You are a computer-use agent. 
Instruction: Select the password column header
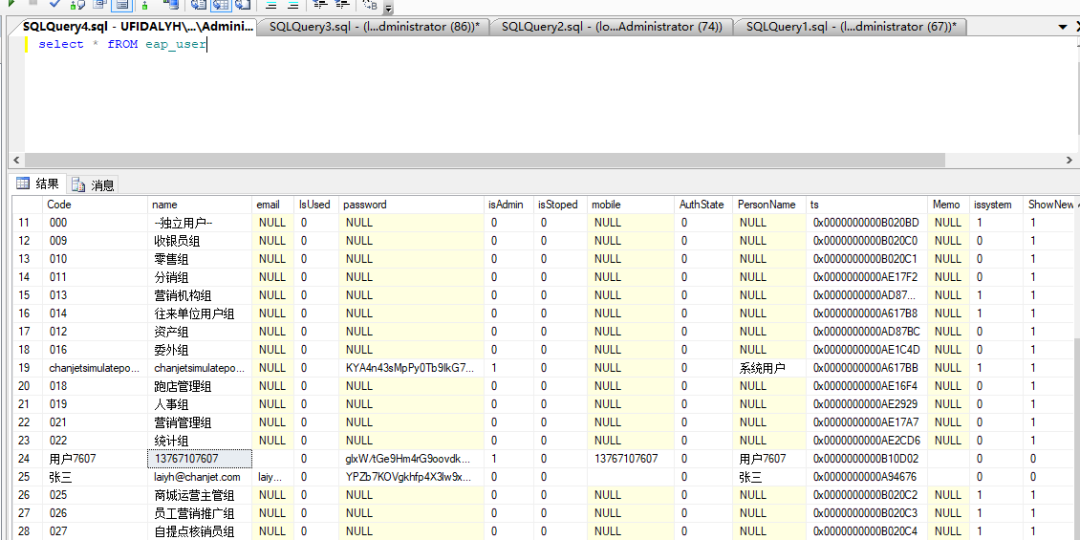pyautogui.click(x=412, y=205)
